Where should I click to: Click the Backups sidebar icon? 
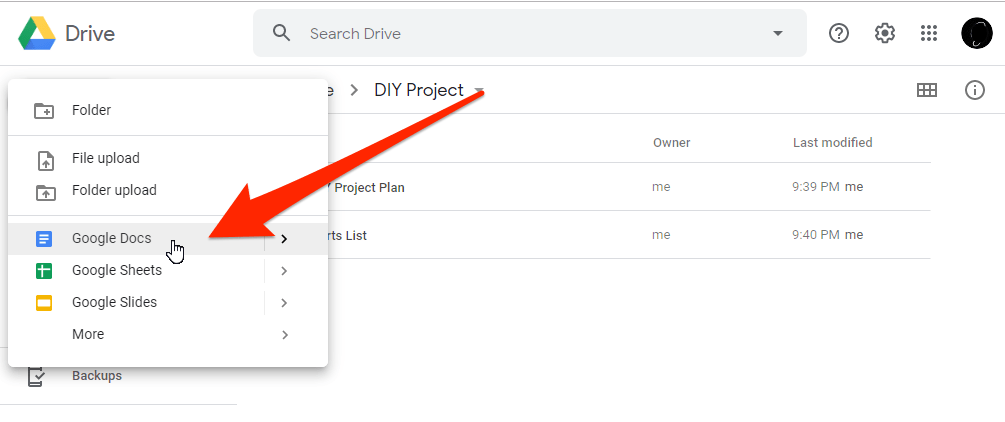click(37, 376)
